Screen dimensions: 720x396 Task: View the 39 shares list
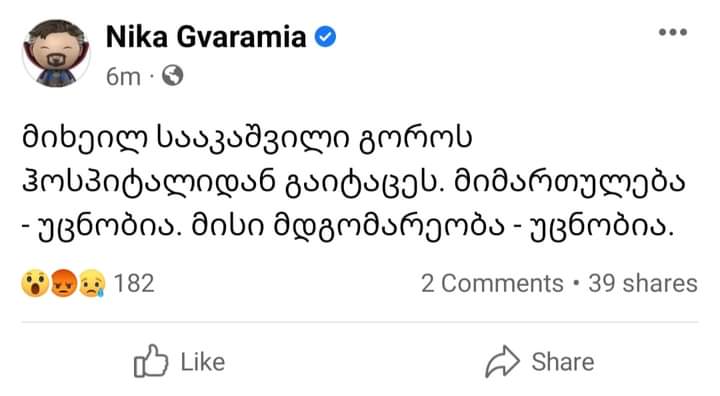tap(643, 283)
